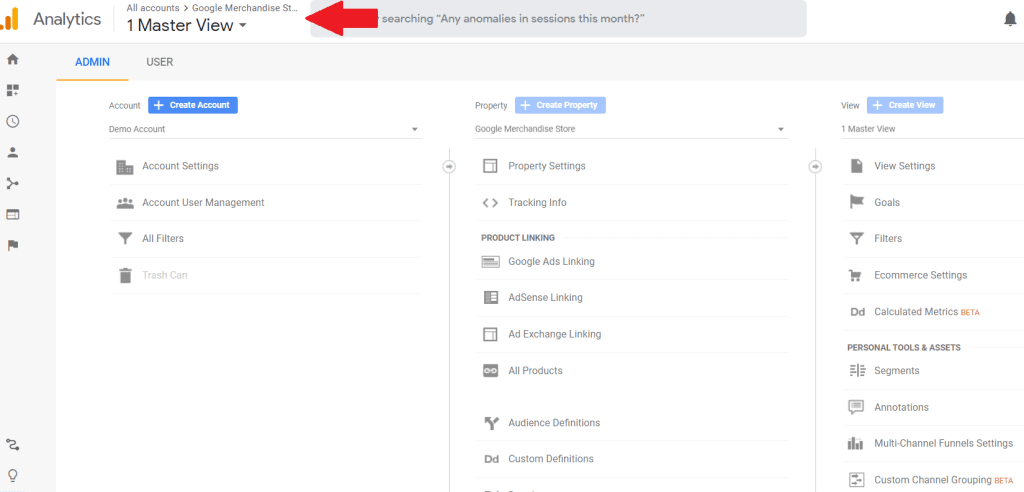Open Account Settings link
This screenshot has width=1024, height=492.
coord(180,166)
